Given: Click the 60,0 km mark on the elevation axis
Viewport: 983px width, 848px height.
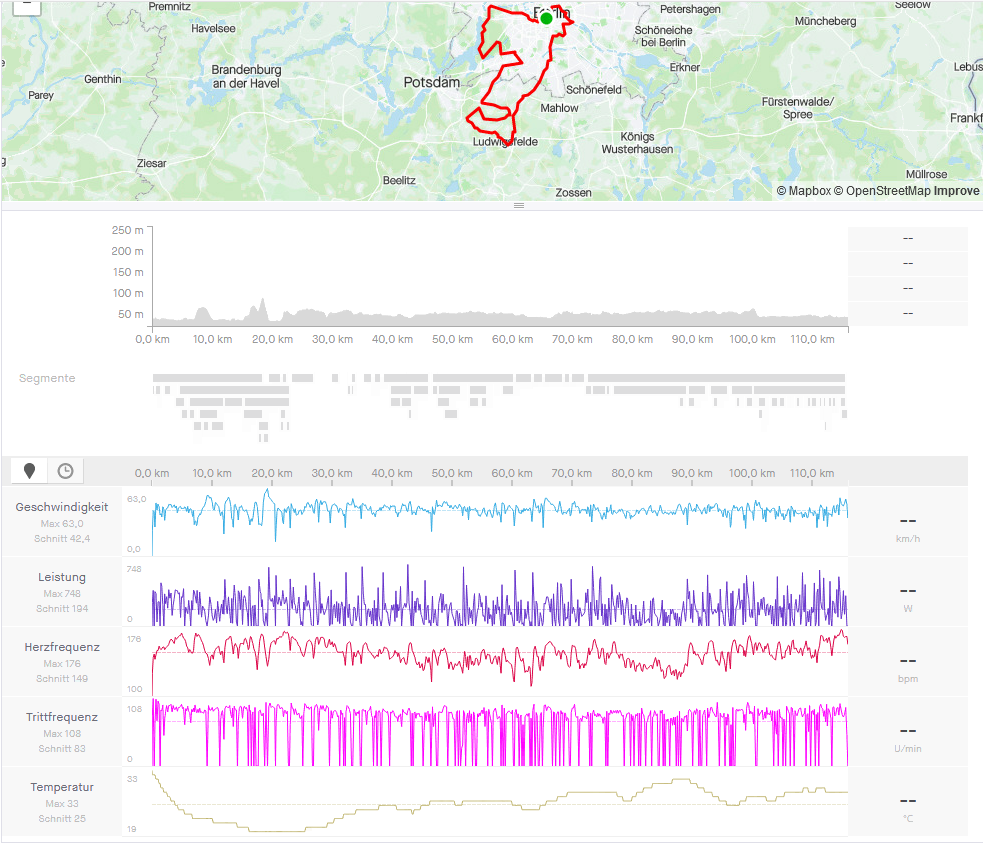Looking at the screenshot, I should pos(512,339).
